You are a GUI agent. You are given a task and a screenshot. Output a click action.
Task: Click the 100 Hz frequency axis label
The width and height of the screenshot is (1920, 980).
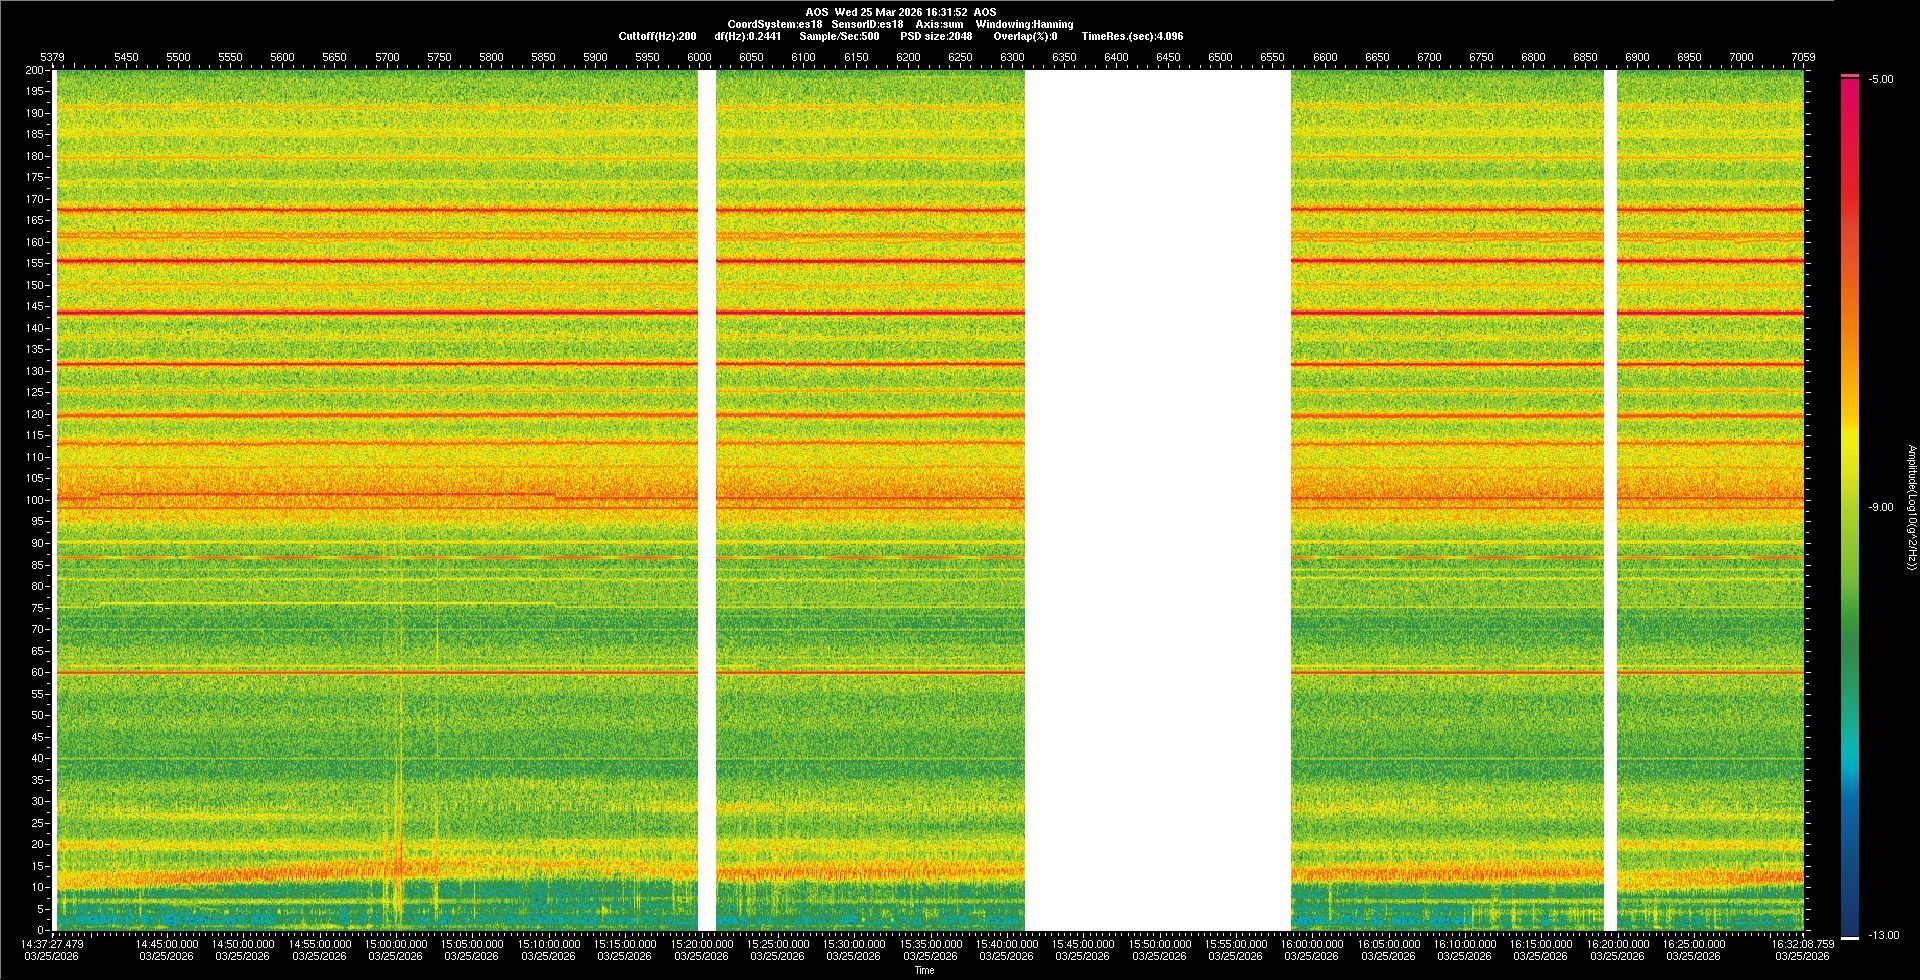[35, 500]
